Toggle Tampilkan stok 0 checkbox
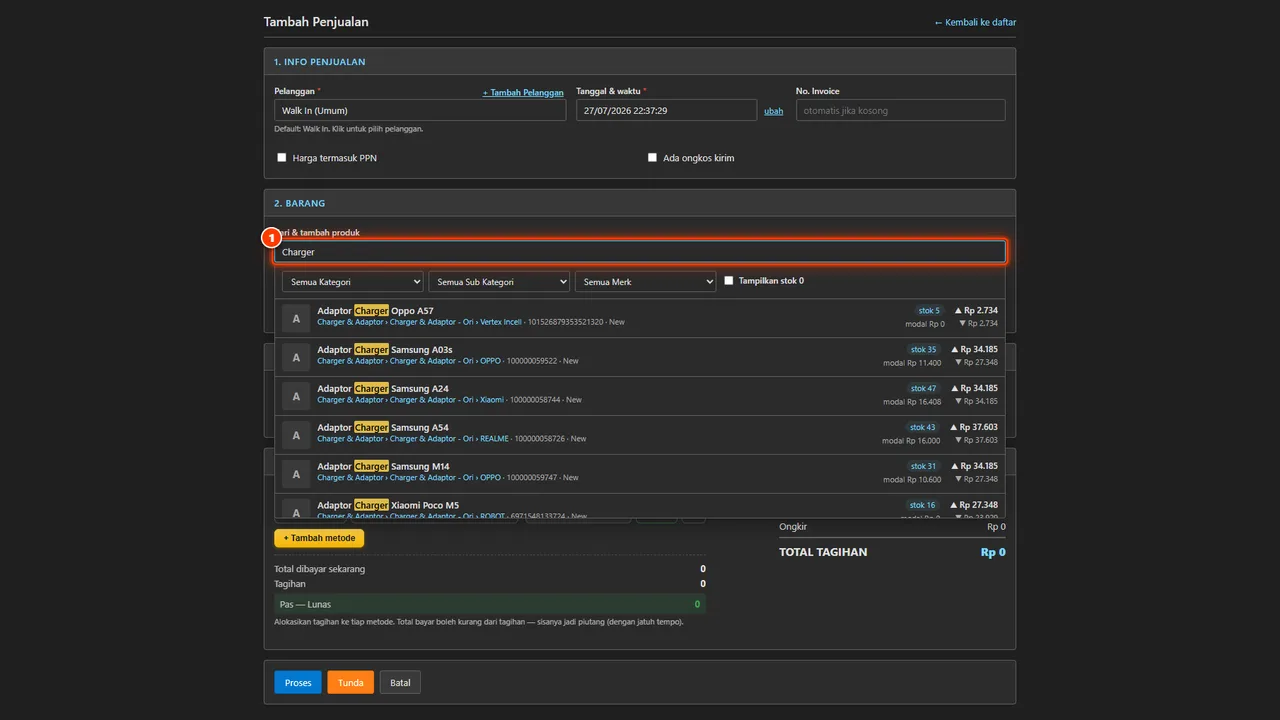Viewport: 1280px width, 720px height. point(728,281)
